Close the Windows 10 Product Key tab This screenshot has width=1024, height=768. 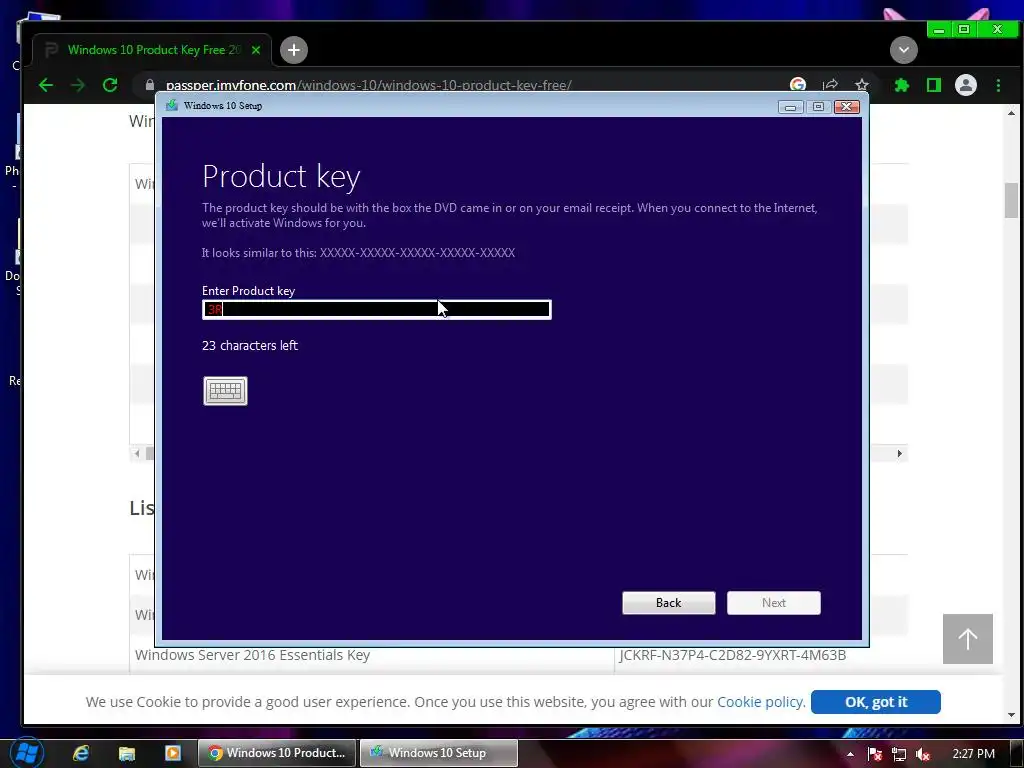pyautogui.click(x=256, y=50)
